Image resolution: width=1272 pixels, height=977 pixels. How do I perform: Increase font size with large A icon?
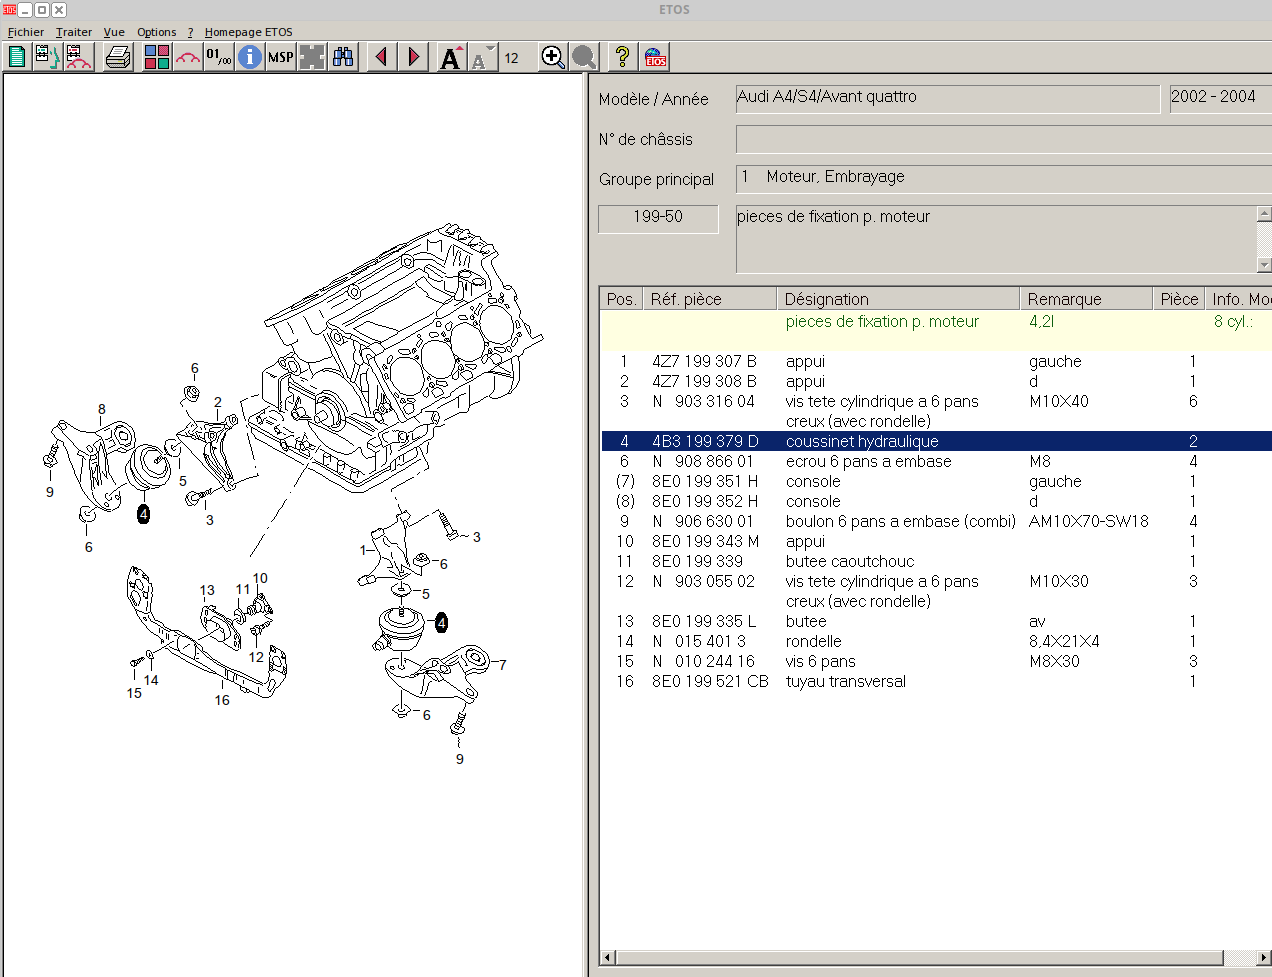click(x=452, y=57)
